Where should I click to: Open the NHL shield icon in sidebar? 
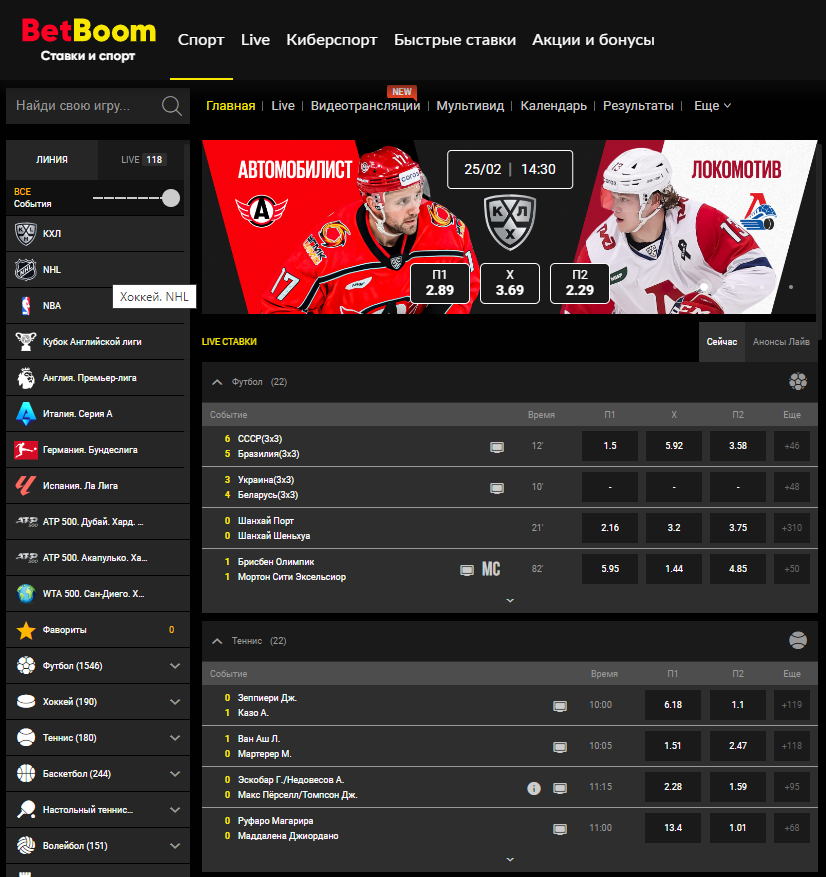pyautogui.click(x=25, y=270)
